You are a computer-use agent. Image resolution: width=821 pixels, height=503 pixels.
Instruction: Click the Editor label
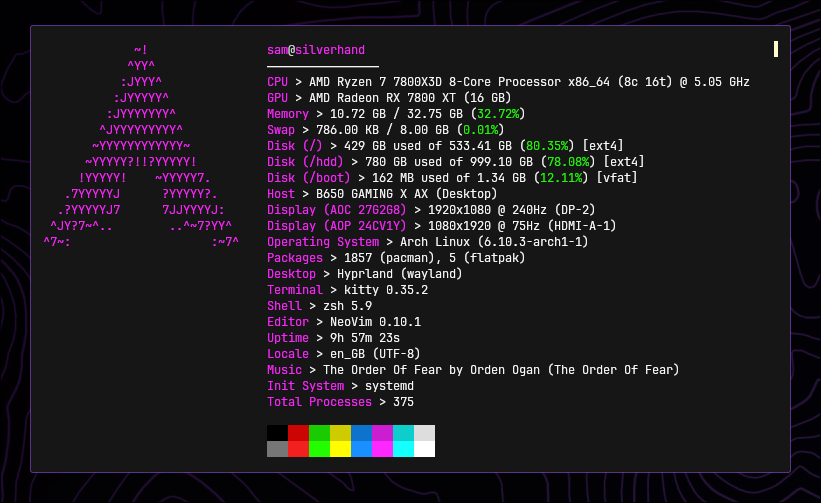click(x=288, y=322)
